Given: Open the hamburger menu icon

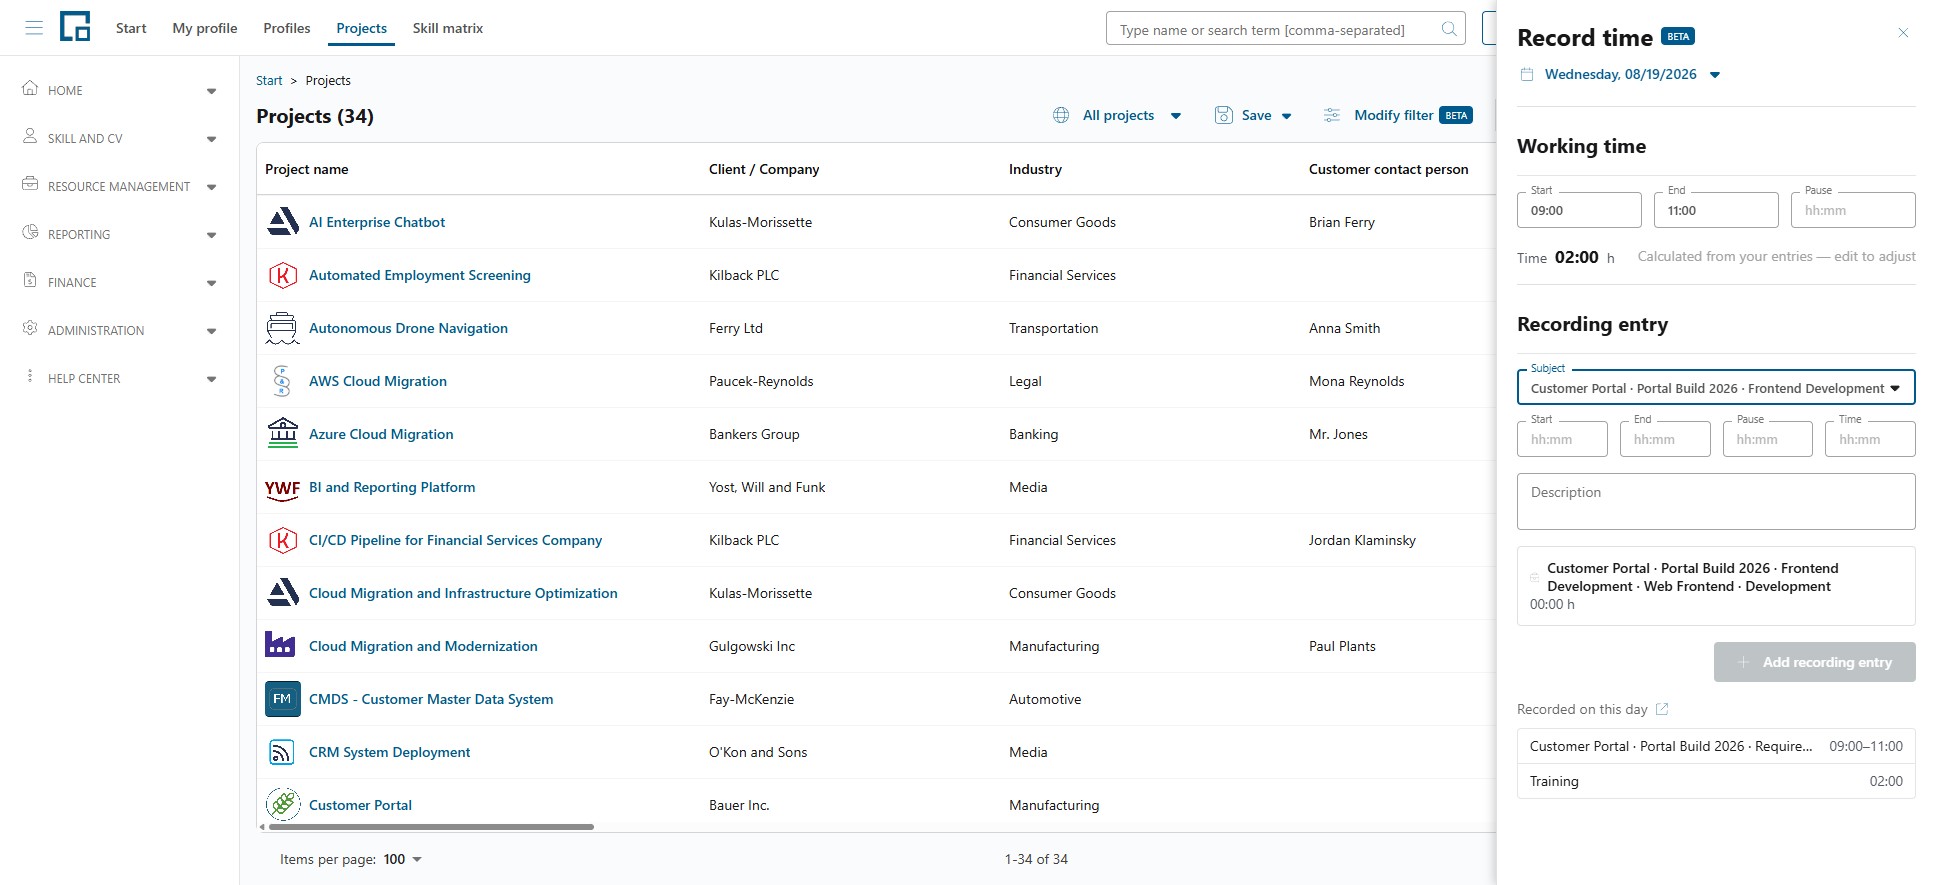Looking at the screenshot, I should pos(34,28).
